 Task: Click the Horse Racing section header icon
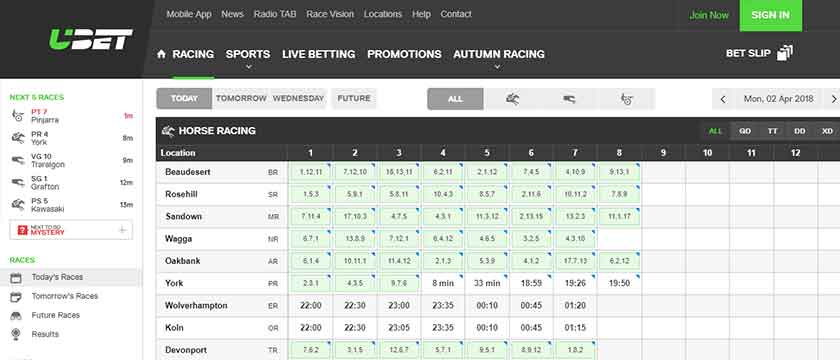(168, 131)
